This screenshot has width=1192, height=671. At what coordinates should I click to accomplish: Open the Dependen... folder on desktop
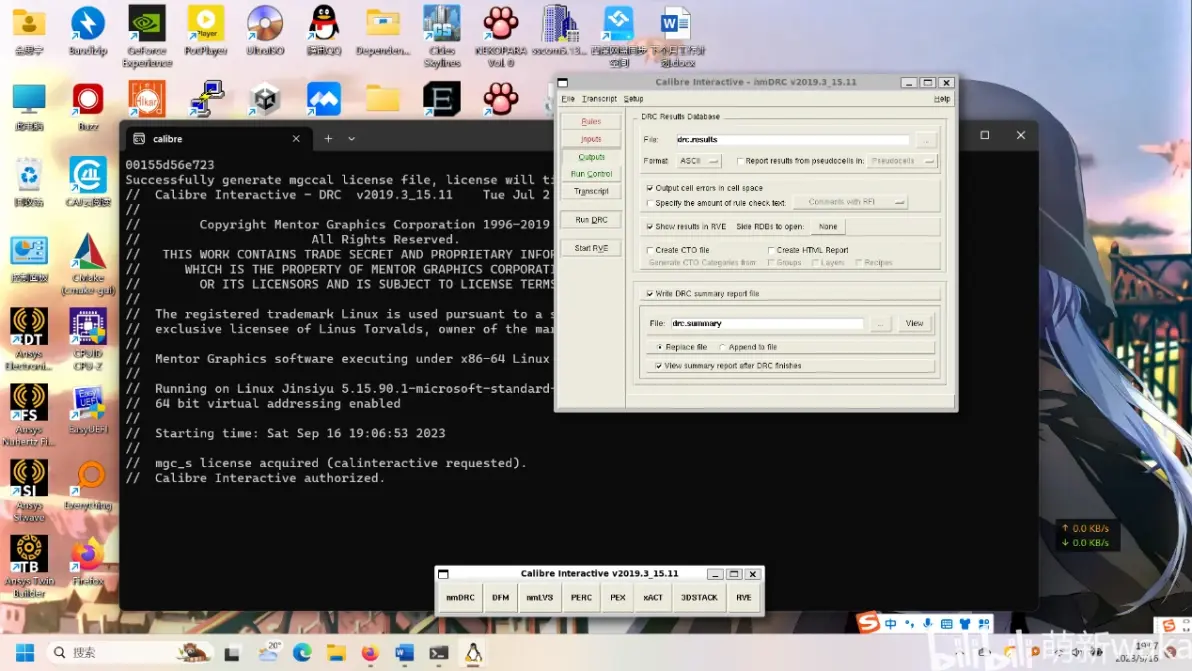382,30
